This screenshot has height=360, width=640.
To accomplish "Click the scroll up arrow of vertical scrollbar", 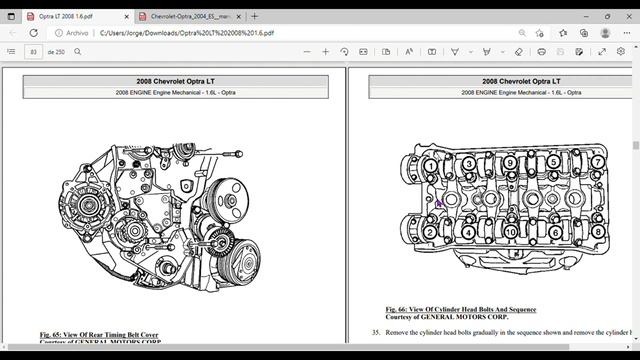I will 636,47.
